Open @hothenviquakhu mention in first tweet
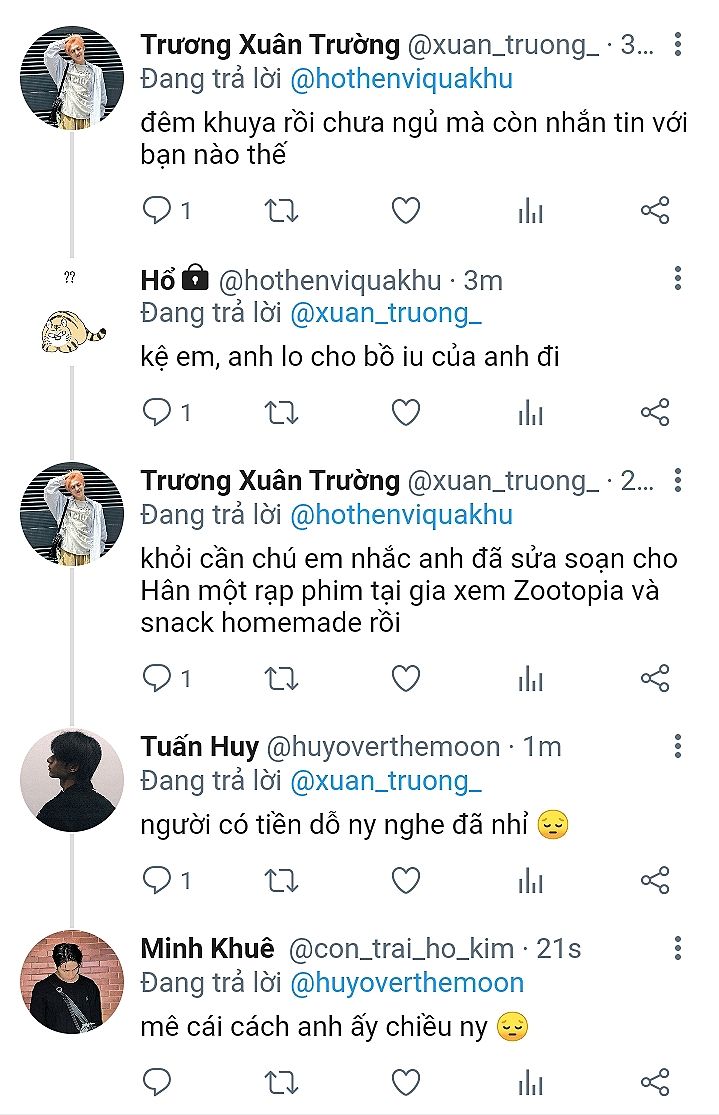 [x=401, y=78]
